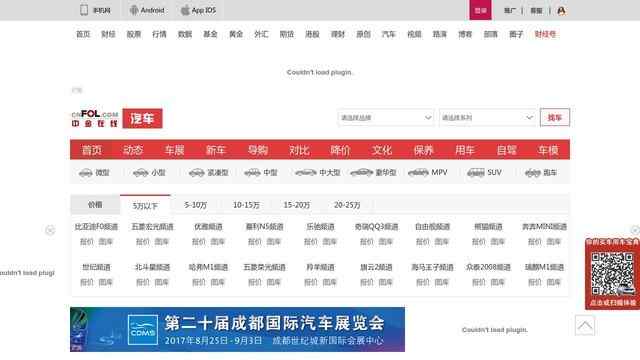Open the 哈弗M1频道 link
The width and height of the screenshot is (640, 360).
click(x=208, y=267)
